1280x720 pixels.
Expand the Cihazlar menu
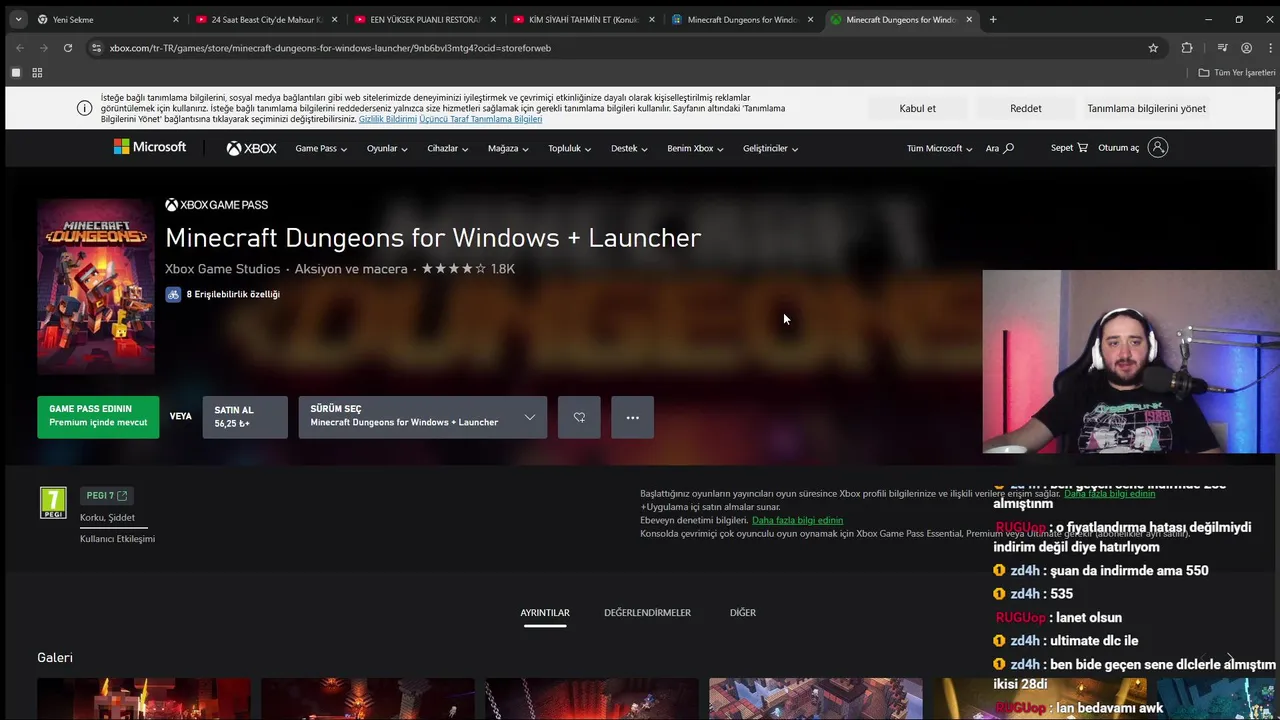click(x=448, y=149)
